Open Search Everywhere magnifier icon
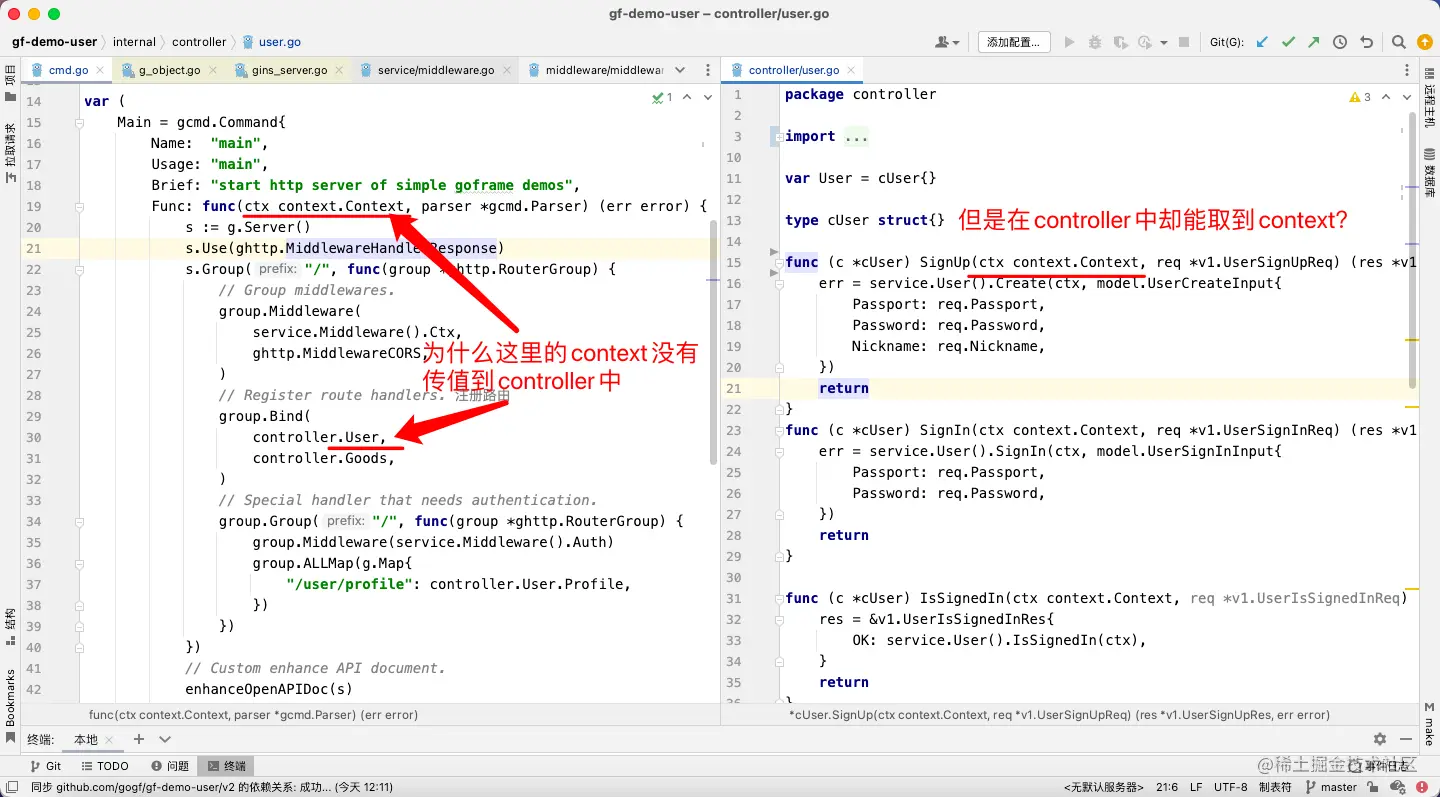The height and width of the screenshot is (797, 1440). tap(1399, 42)
